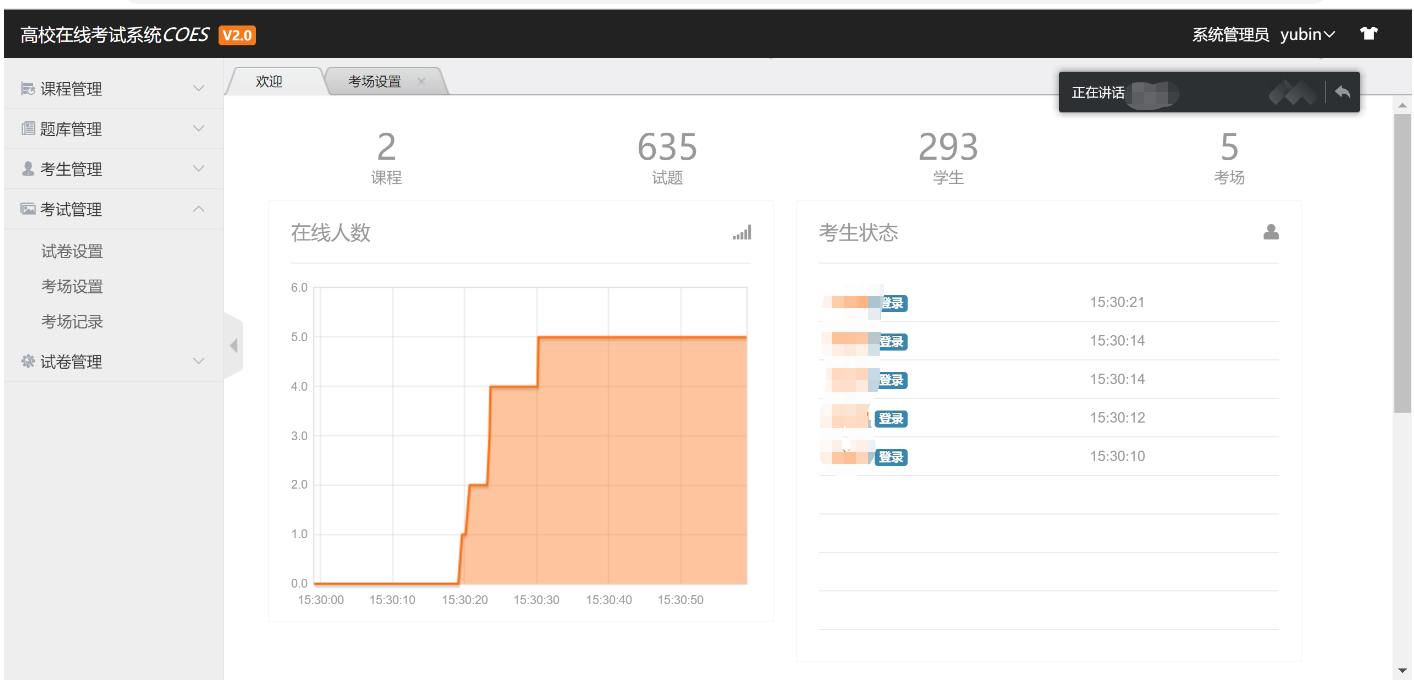Screen dimensions: 1414x695
Task: Click the 登录 badge at 15:30:21
Action: tap(891, 303)
